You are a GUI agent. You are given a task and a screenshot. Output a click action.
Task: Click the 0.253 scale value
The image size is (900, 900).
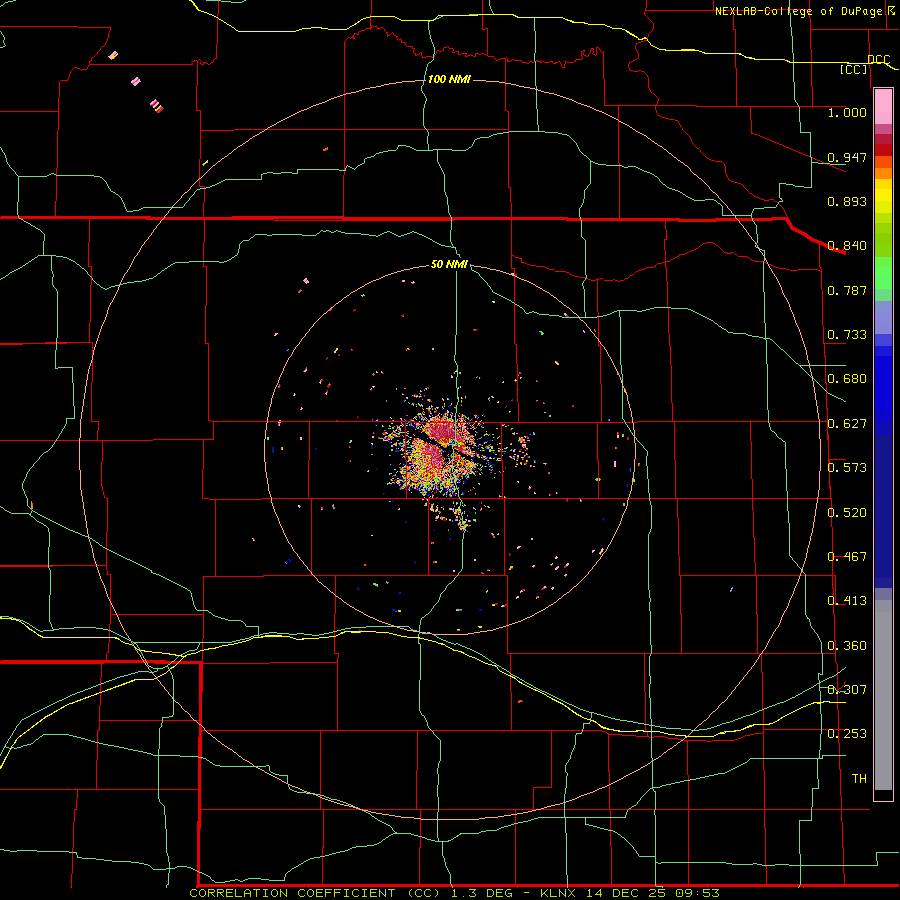coord(847,734)
